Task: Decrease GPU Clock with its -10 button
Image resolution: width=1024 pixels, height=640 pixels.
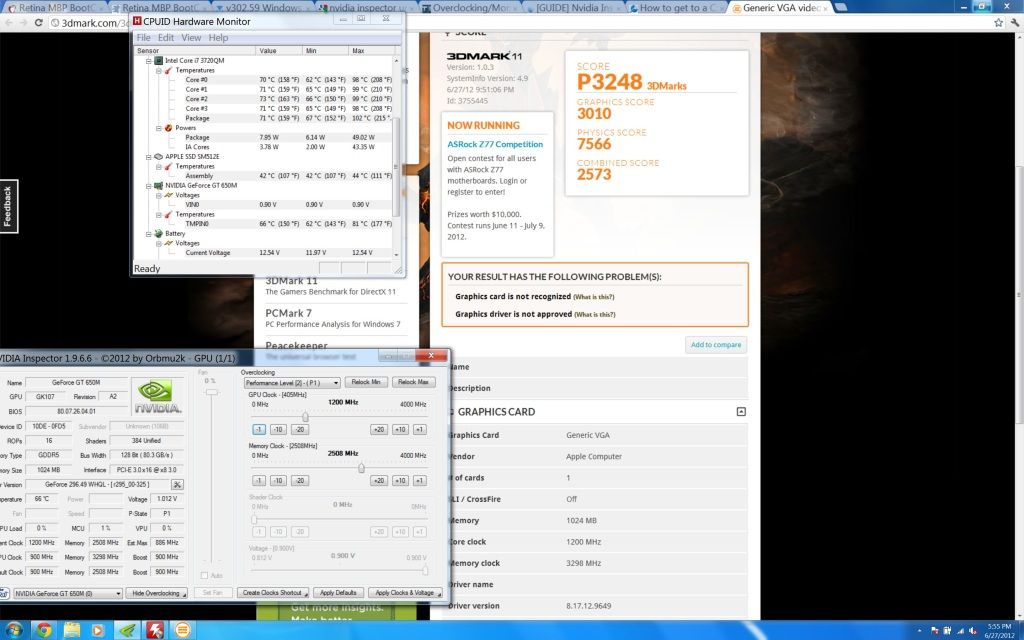Action: point(278,430)
